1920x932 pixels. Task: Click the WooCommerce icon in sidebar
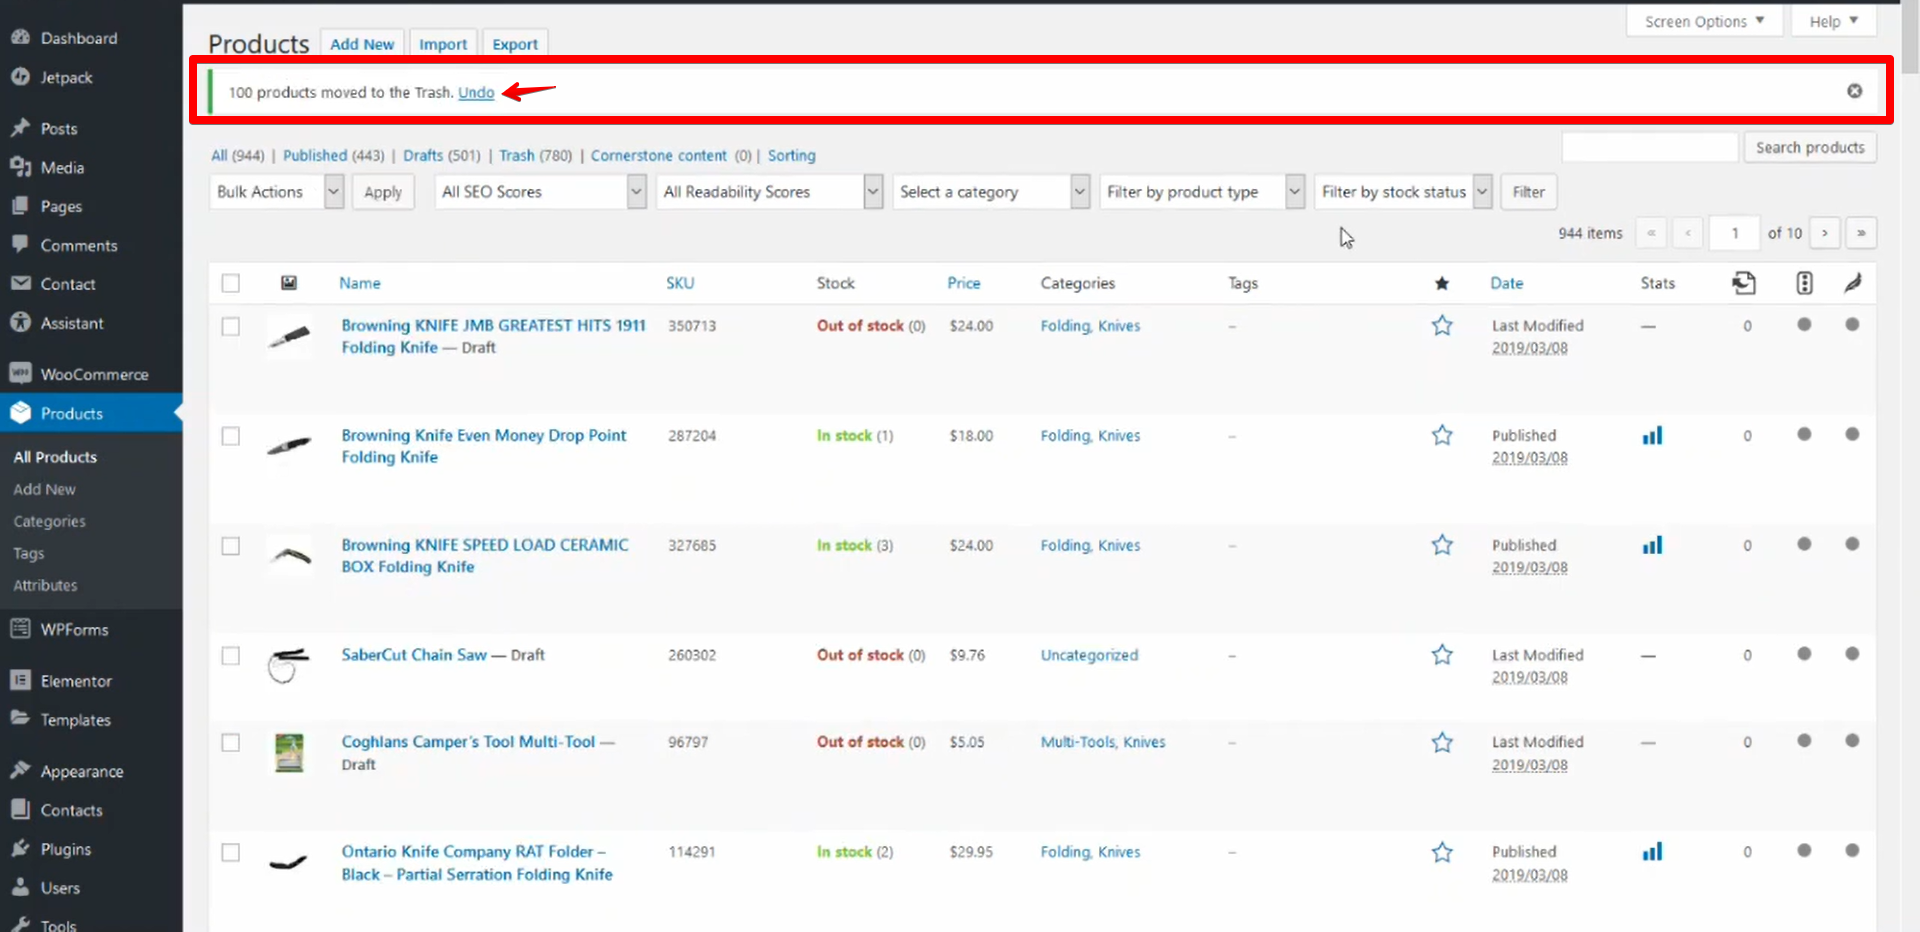click(x=20, y=374)
